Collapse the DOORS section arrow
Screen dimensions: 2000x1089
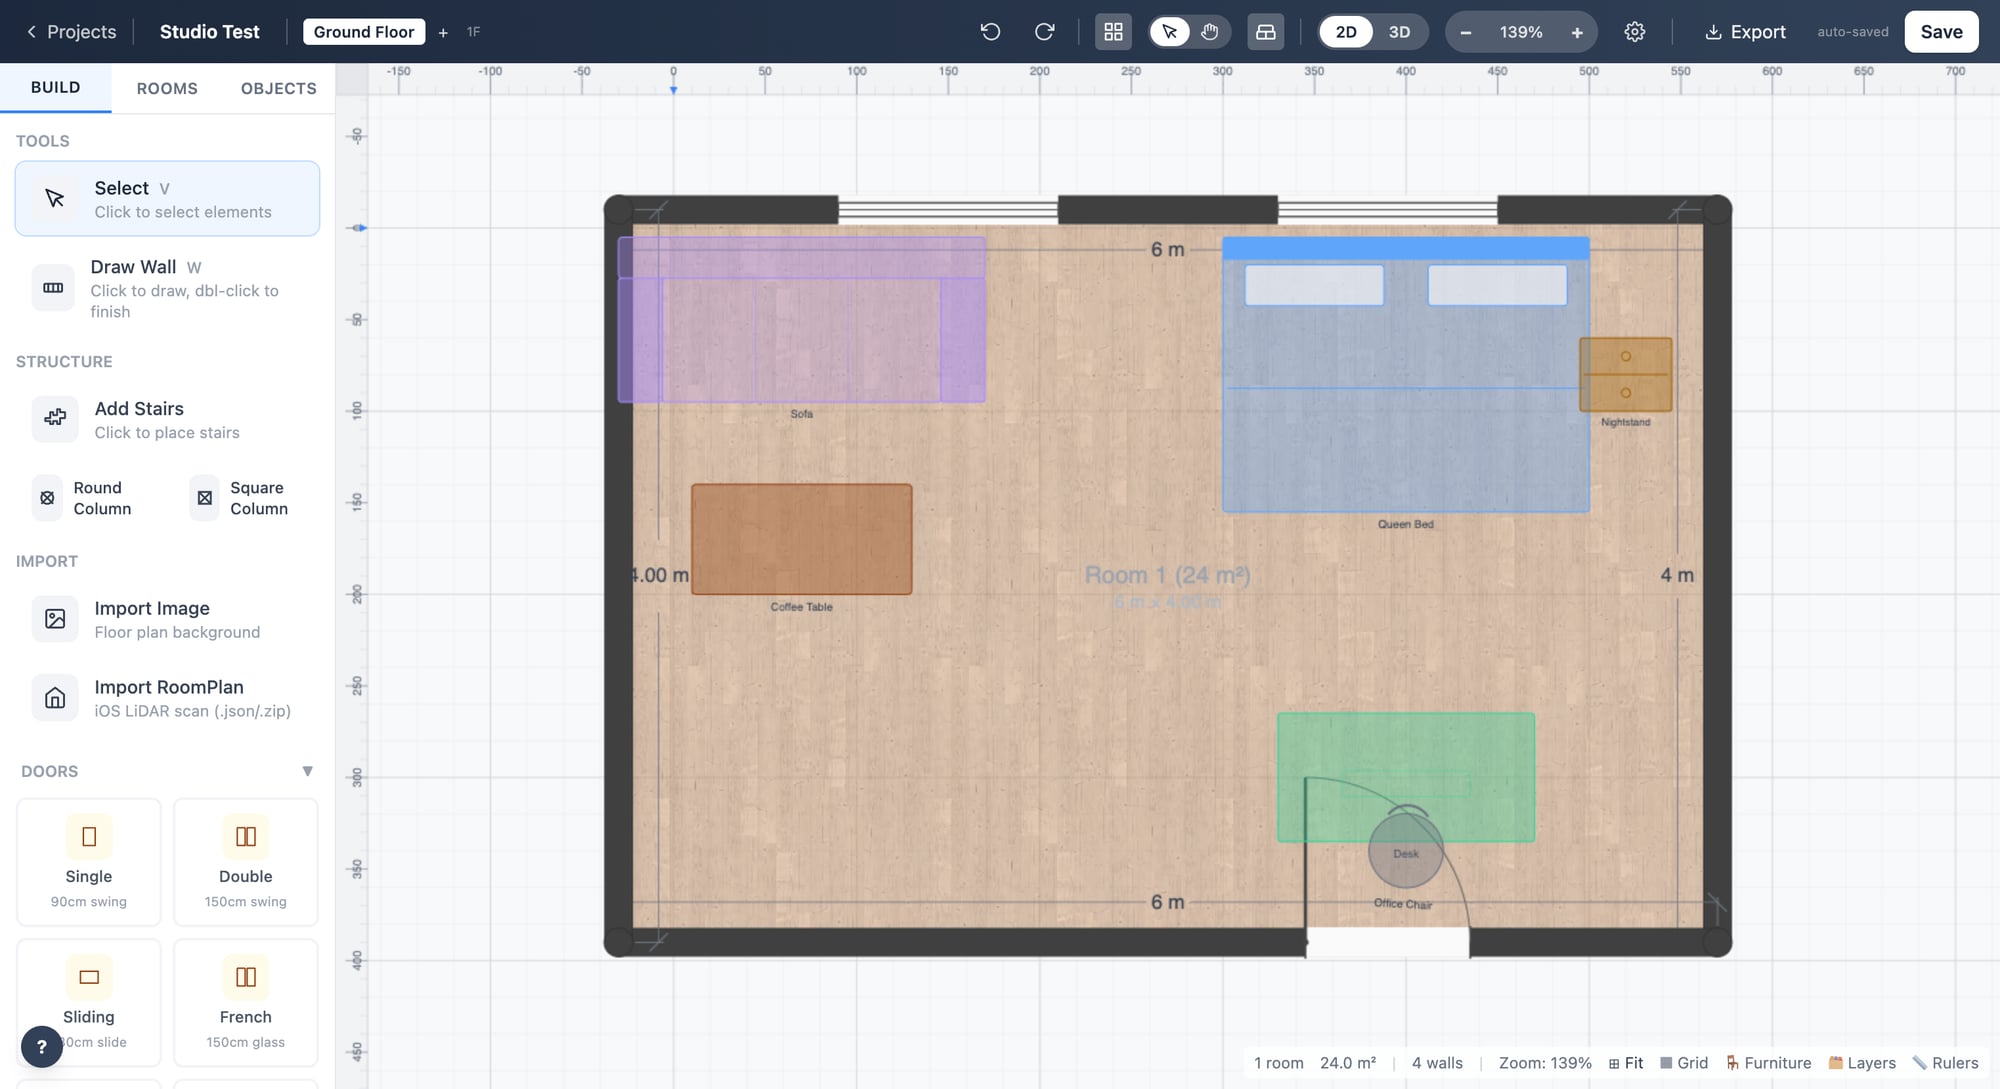307,771
